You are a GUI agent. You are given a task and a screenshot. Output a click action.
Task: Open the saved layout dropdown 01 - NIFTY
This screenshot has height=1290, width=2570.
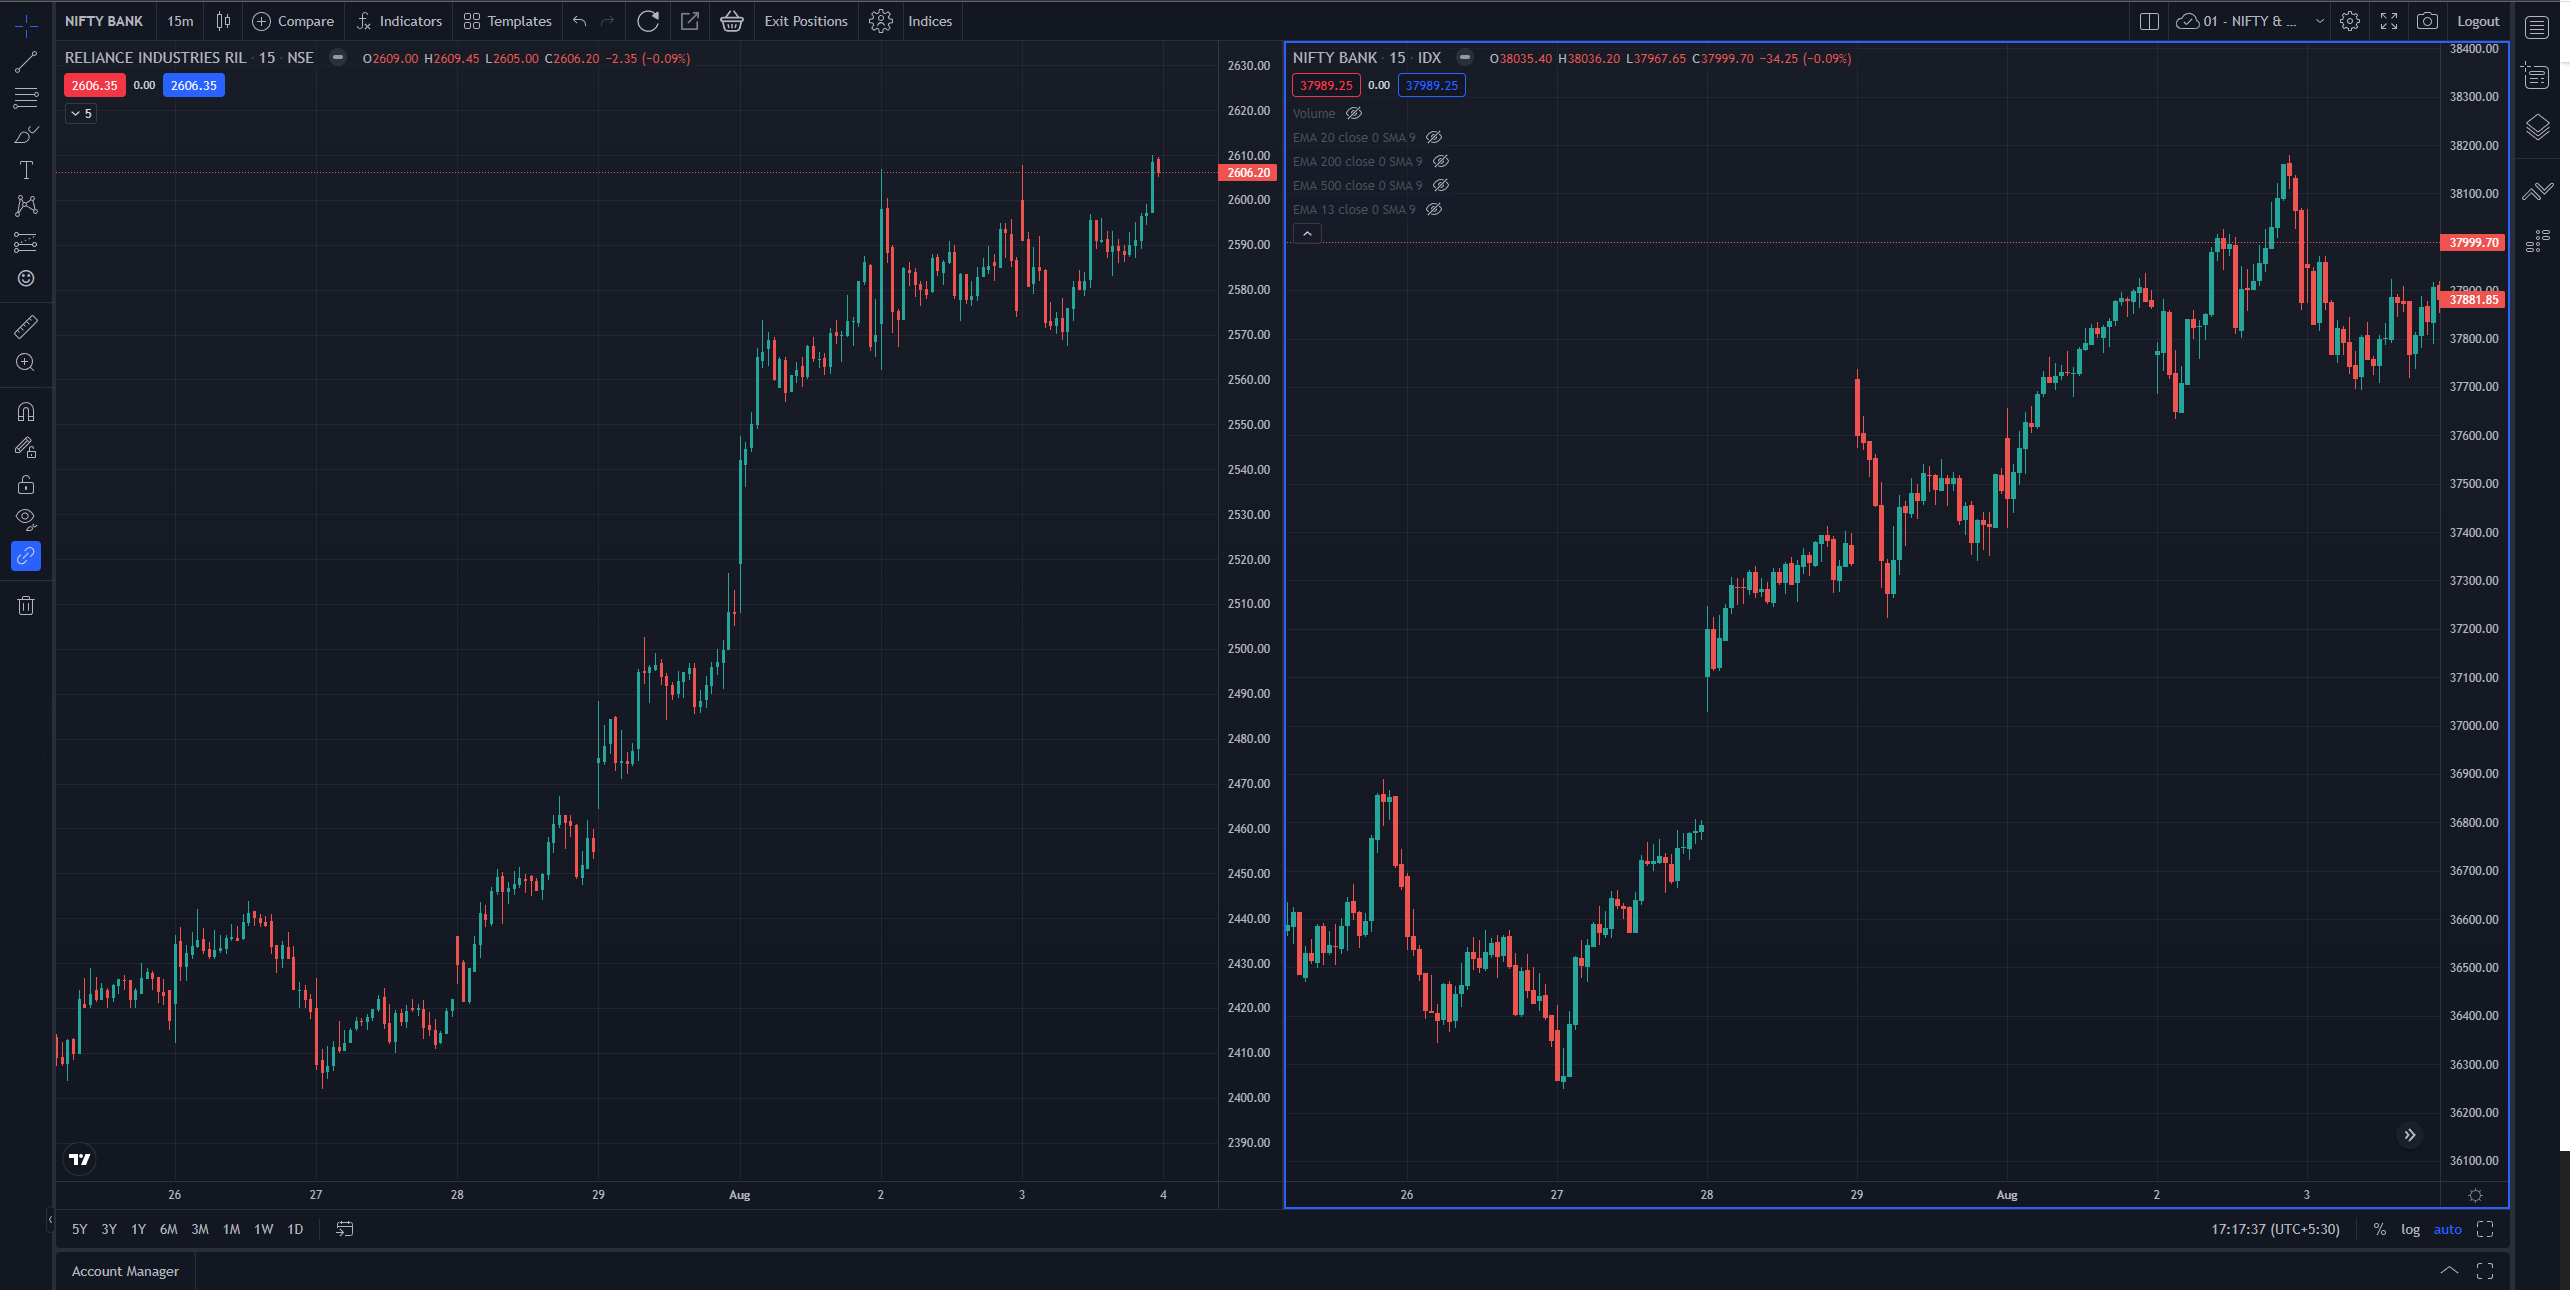click(2250, 21)
